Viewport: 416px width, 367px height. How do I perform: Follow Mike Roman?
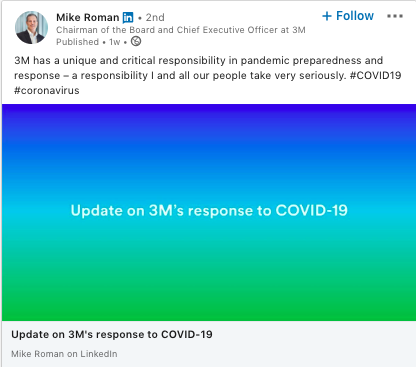(x=348, y=16)
